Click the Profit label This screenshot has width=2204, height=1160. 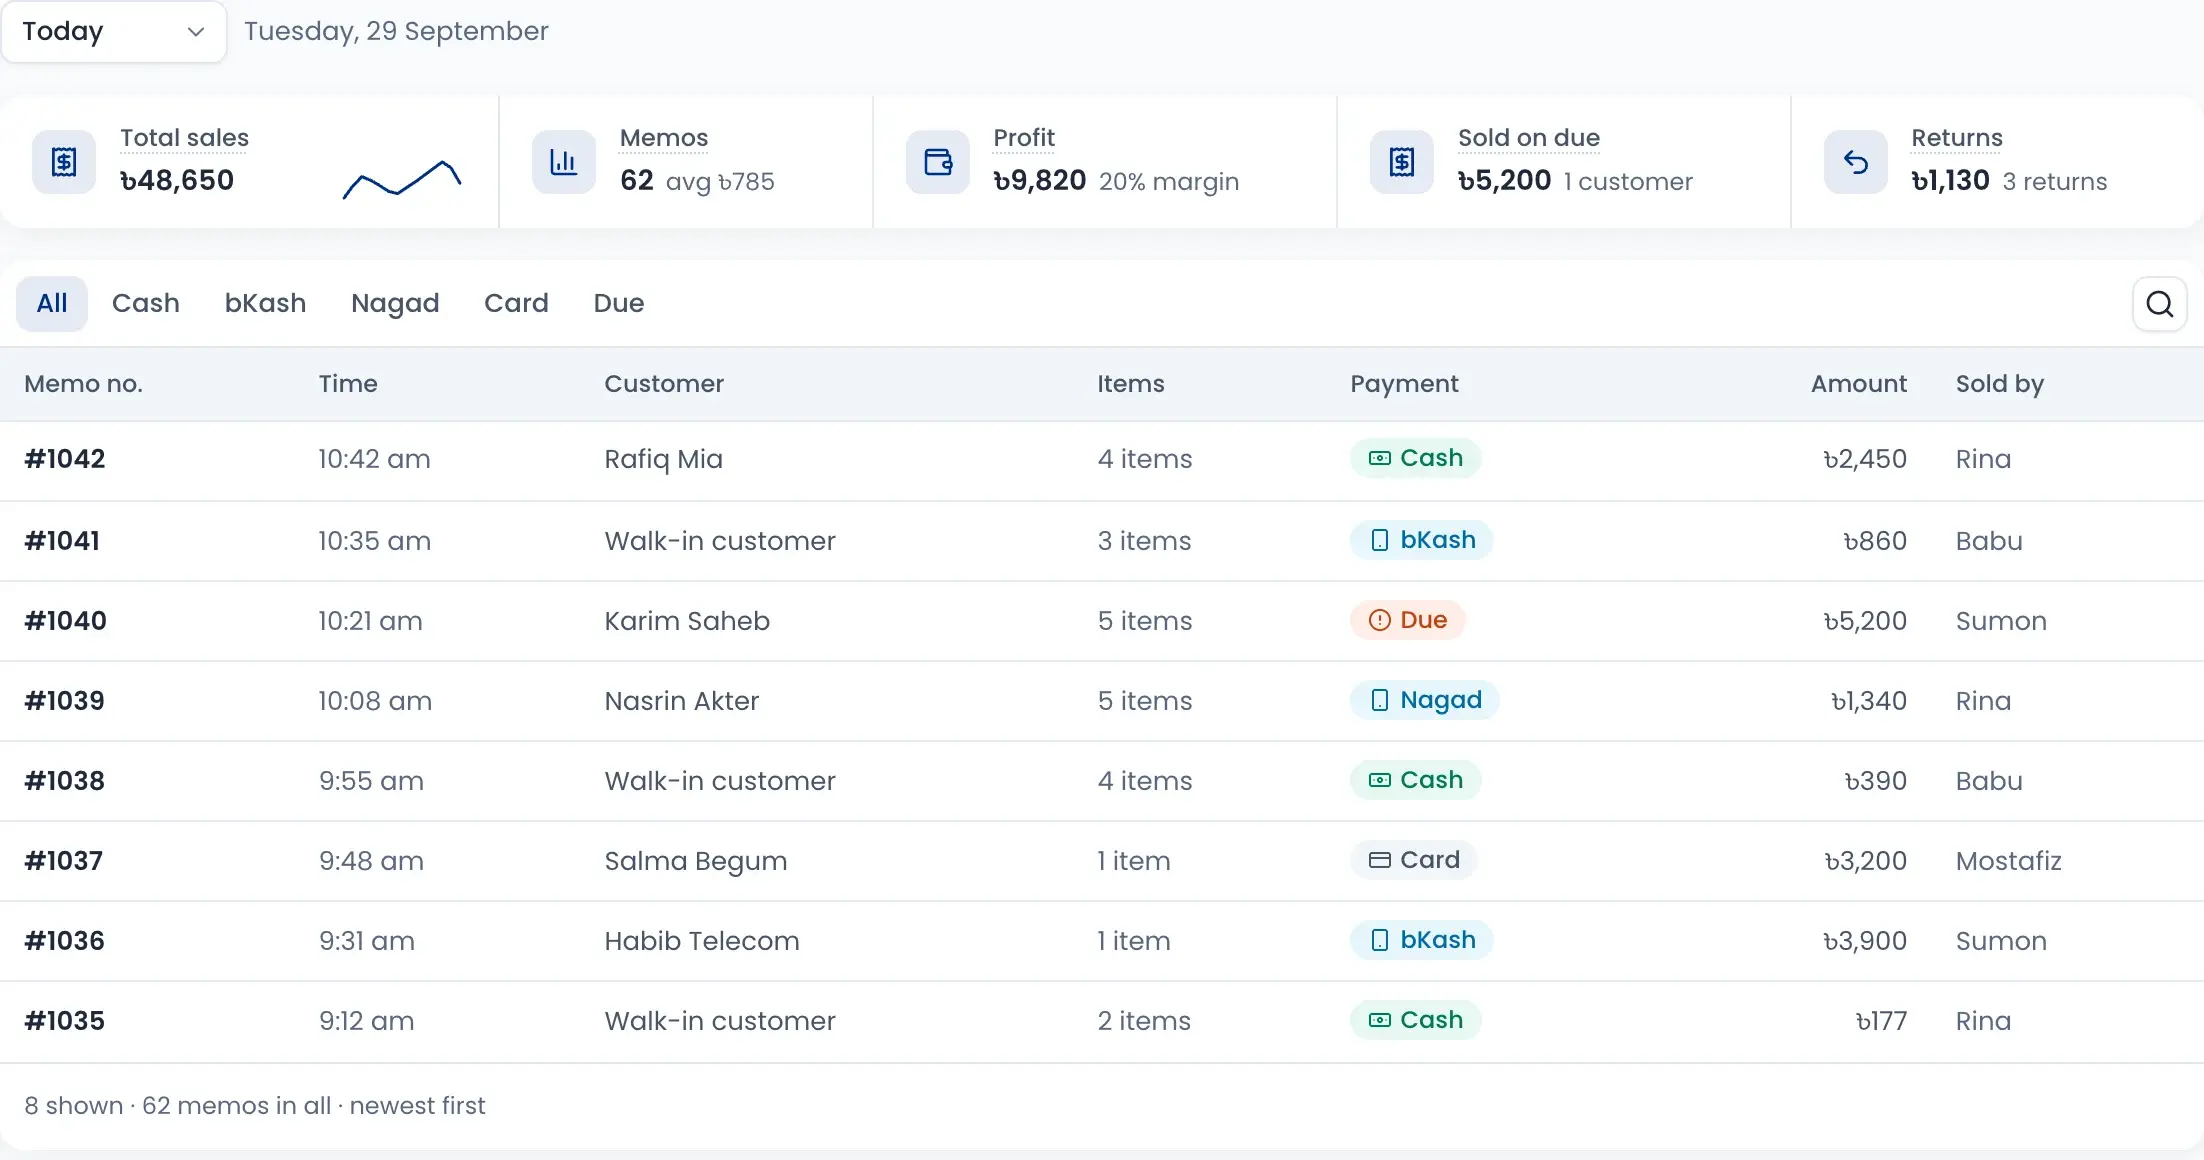(x=1024, y=138)
